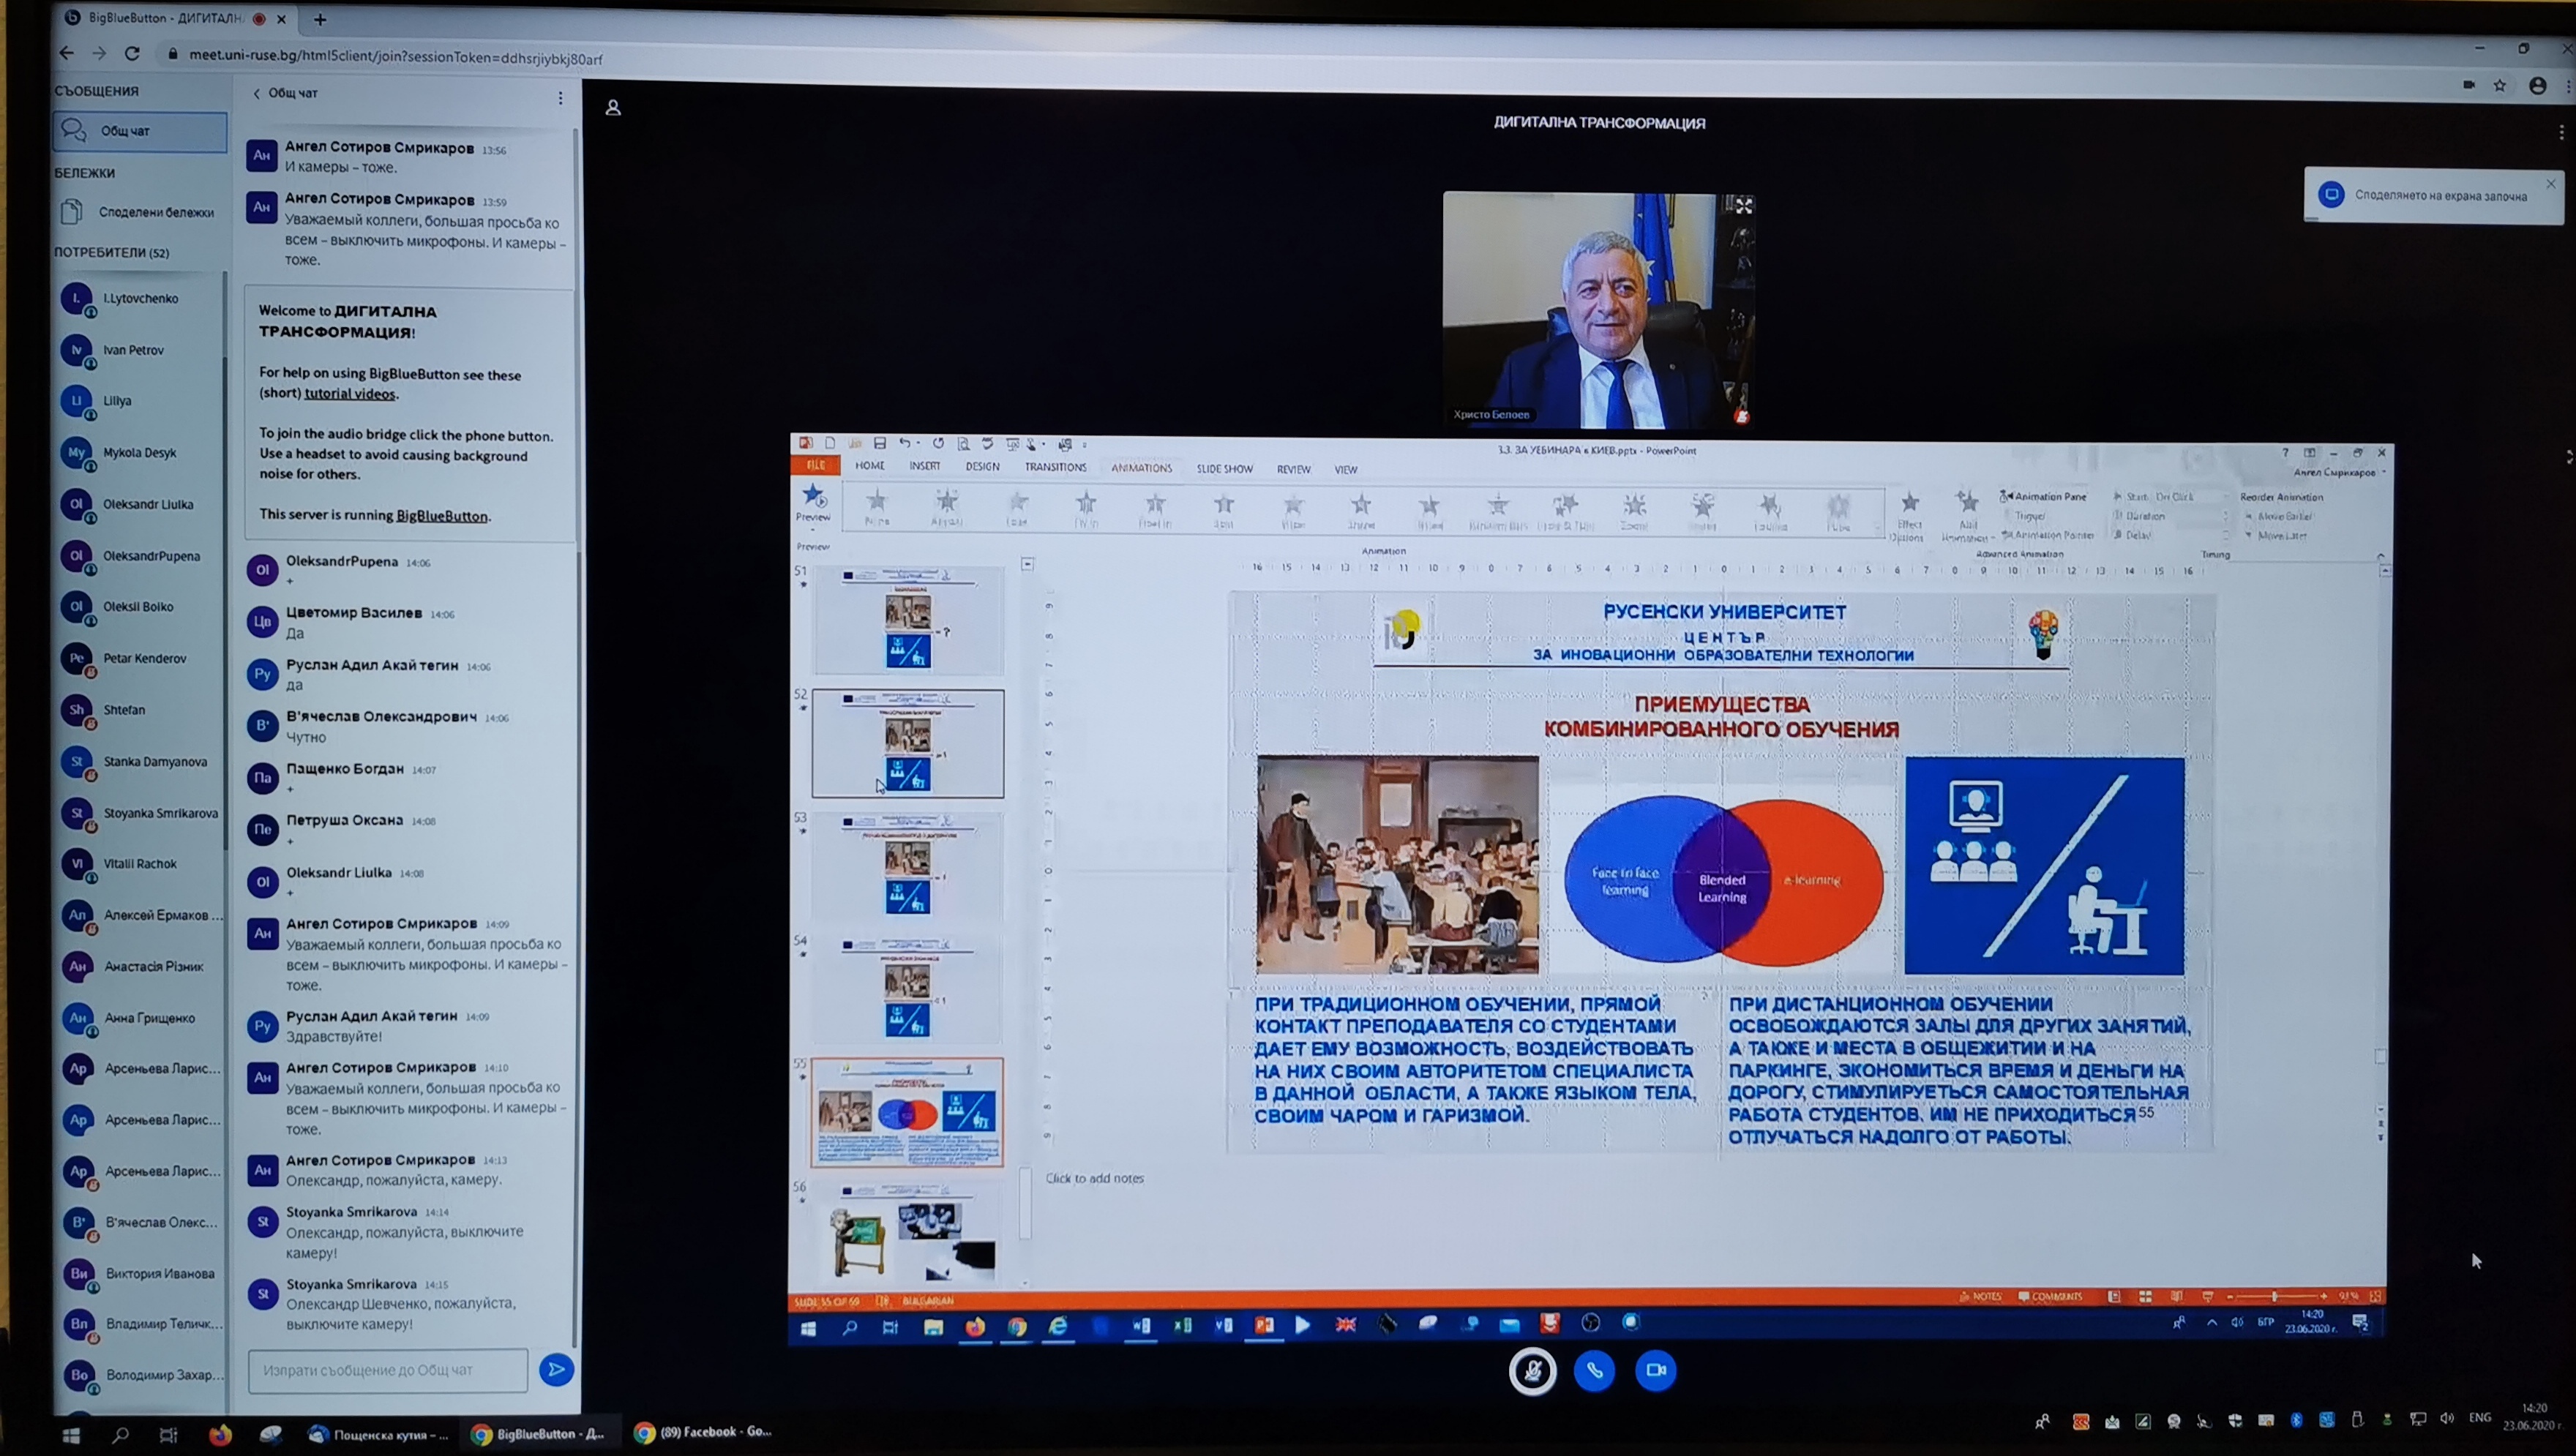Reload the browser page
The height and width of the screenshot is (1456, 2576).
pyautogui.click(x=132, y=54)
